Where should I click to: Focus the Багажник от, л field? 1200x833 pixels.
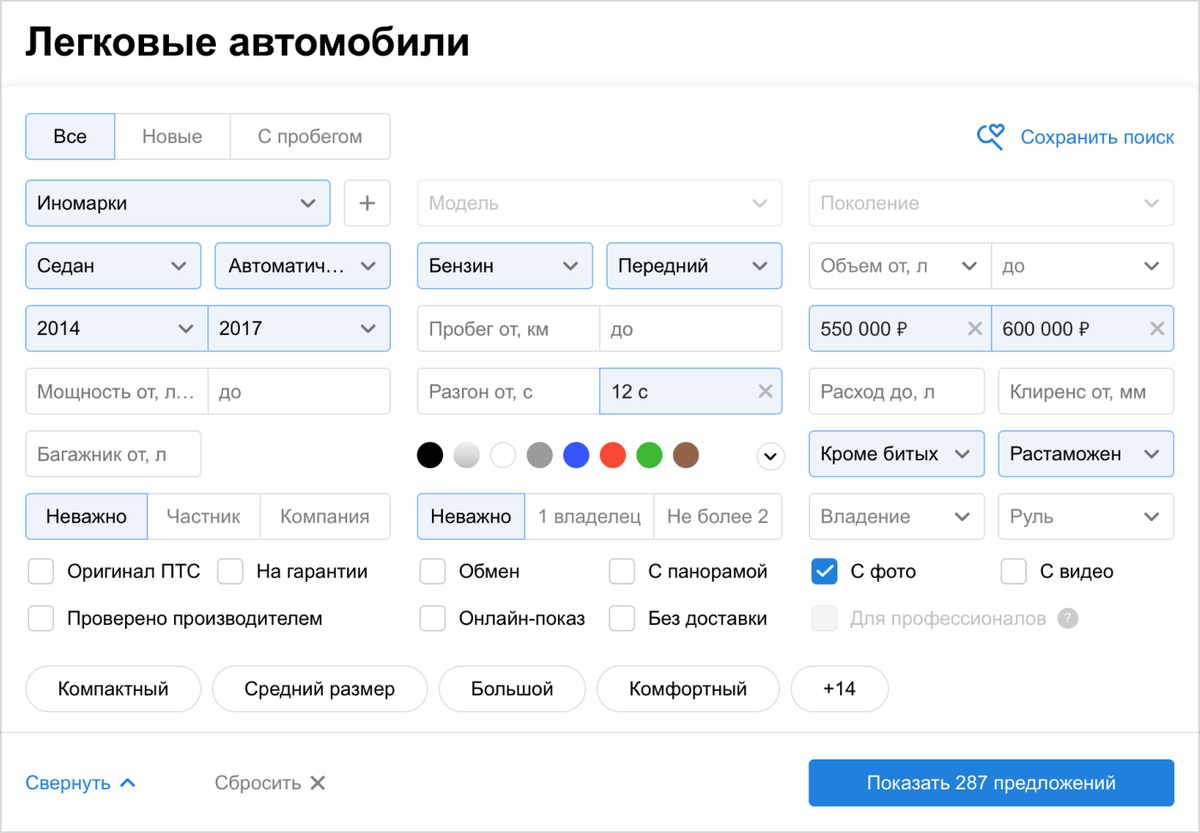[113, 454]
